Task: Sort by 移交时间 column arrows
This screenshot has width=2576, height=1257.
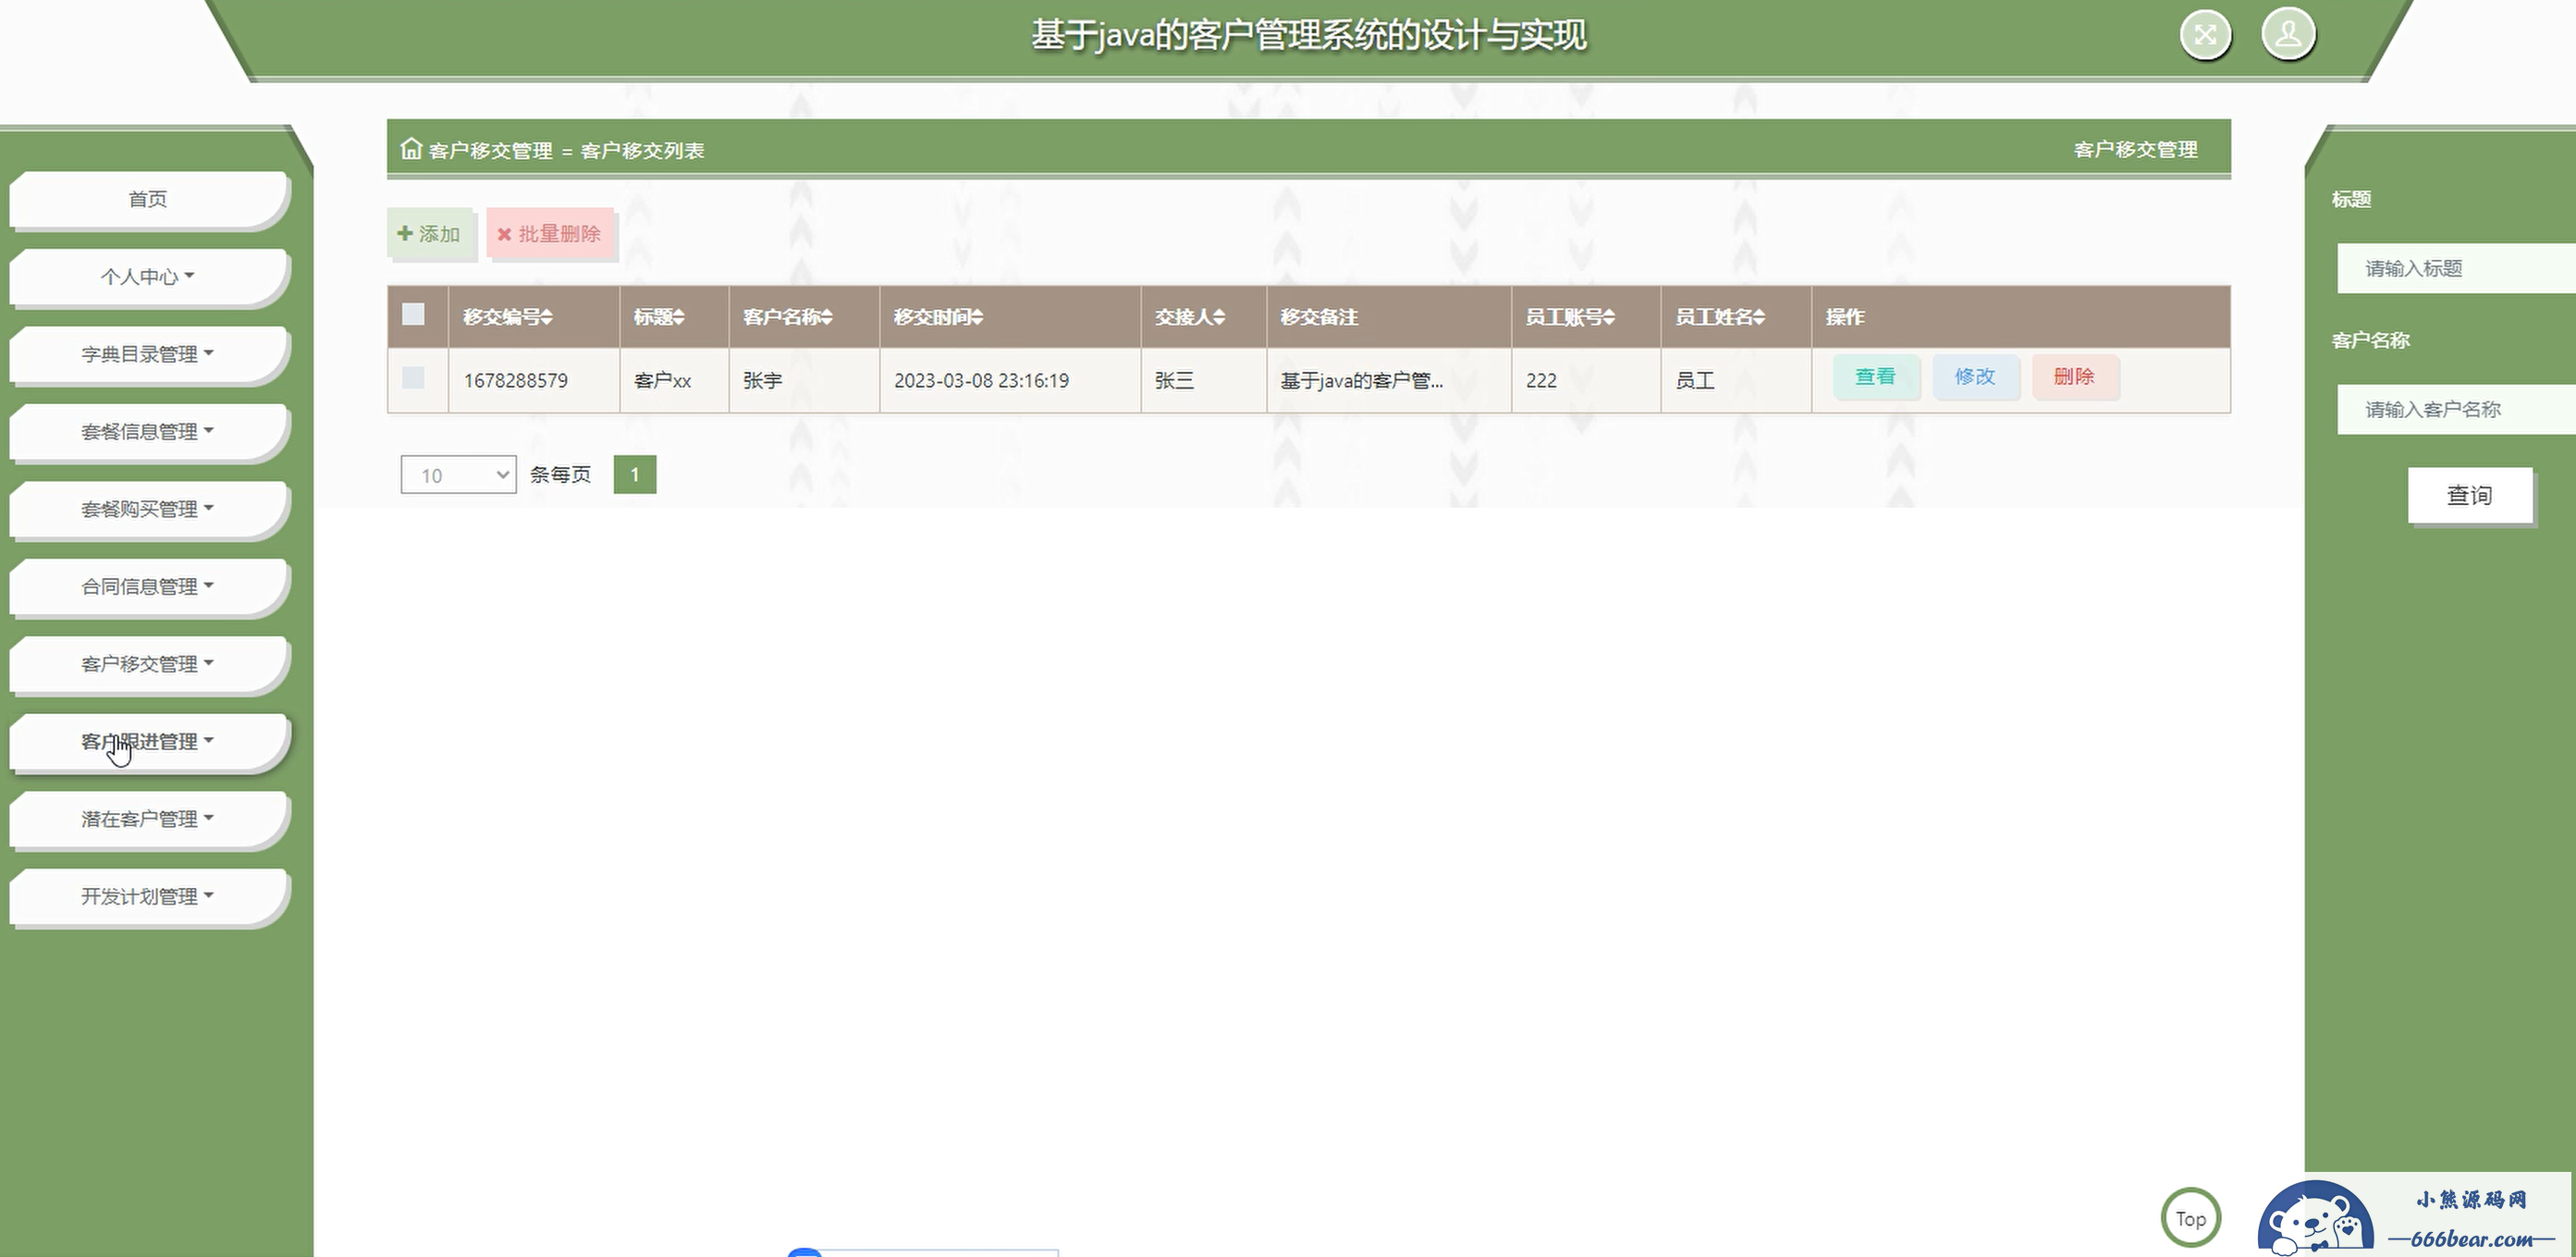Action: coord(977,317)
